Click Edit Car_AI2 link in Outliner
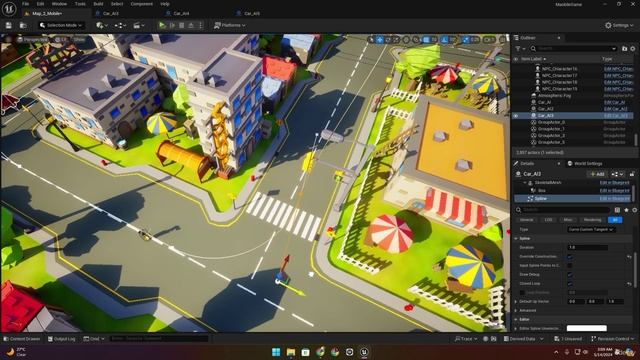This screenshot has height=360, width=640. pyautogui.click(x=616, y=109)
